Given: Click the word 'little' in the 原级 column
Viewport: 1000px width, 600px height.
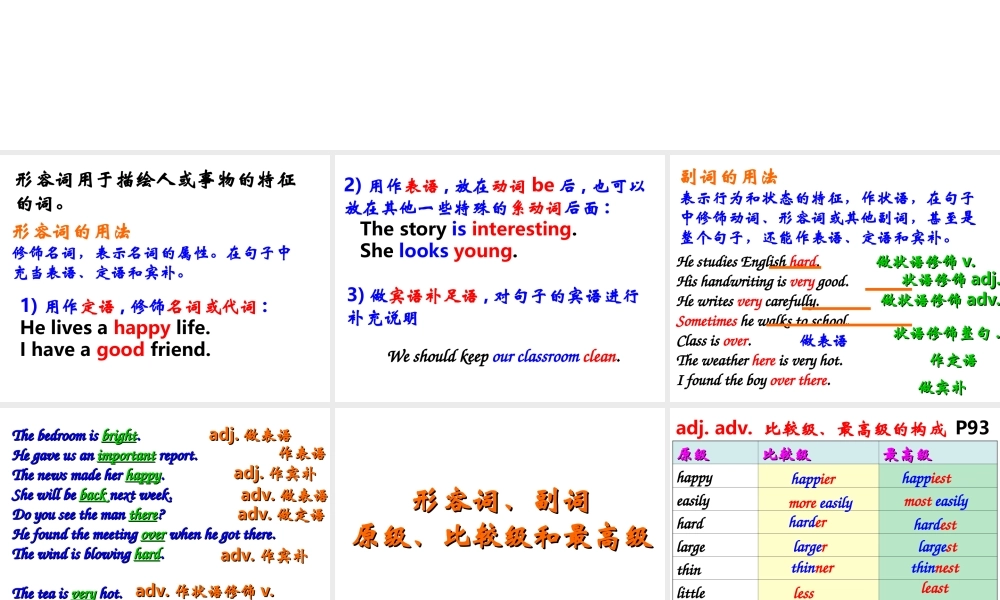Looking at the screenshot, I should 691,592.
